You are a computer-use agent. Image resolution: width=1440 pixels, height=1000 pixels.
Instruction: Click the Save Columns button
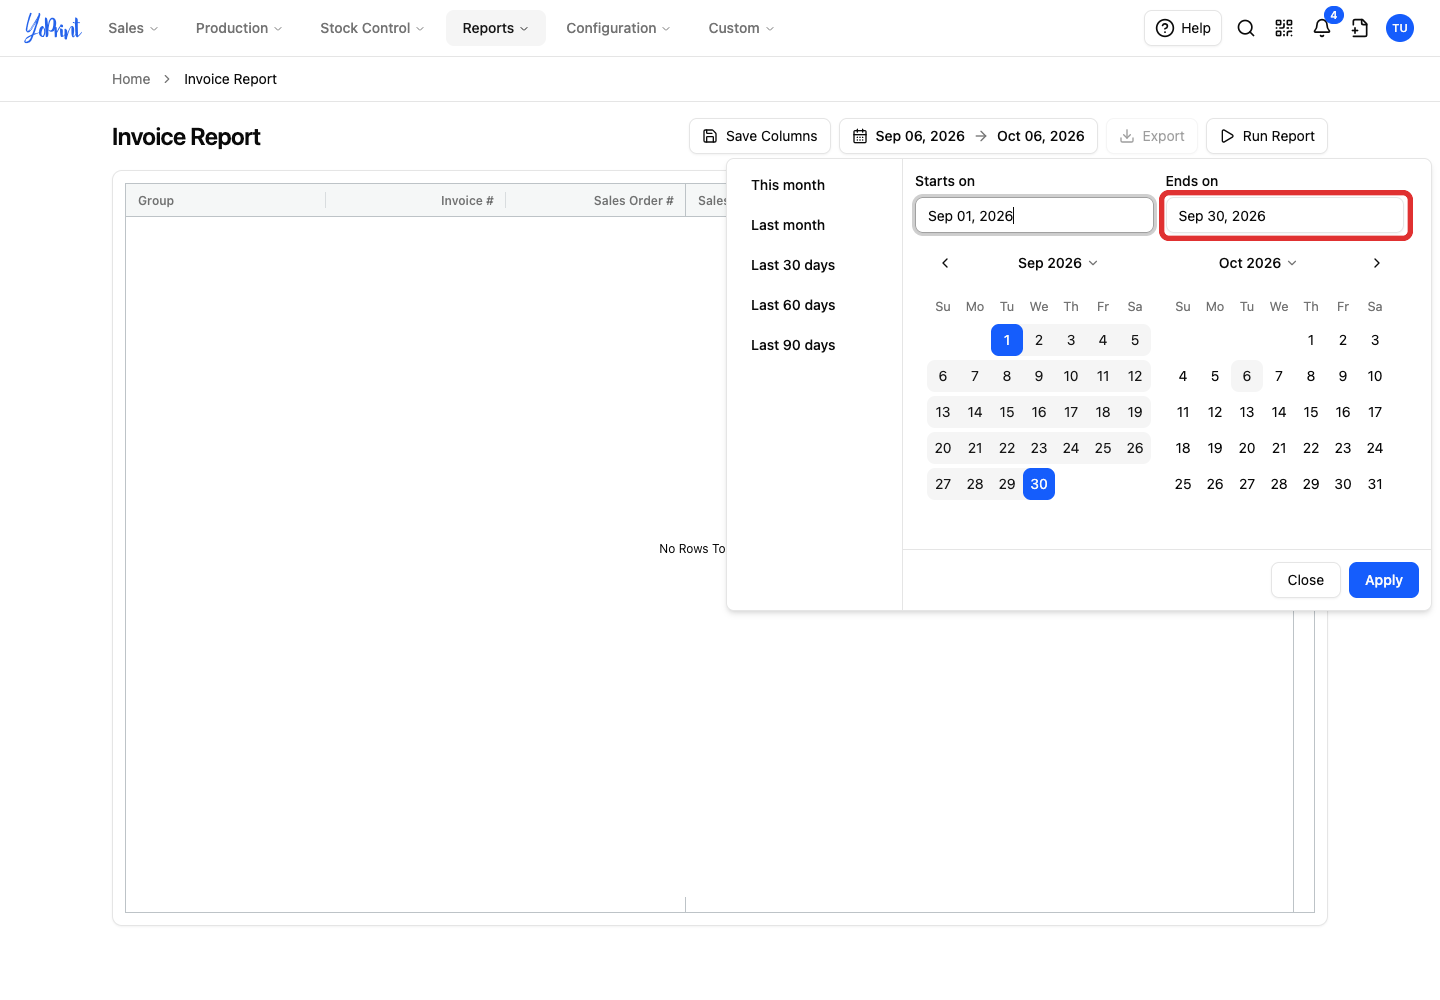click(760, 136)
